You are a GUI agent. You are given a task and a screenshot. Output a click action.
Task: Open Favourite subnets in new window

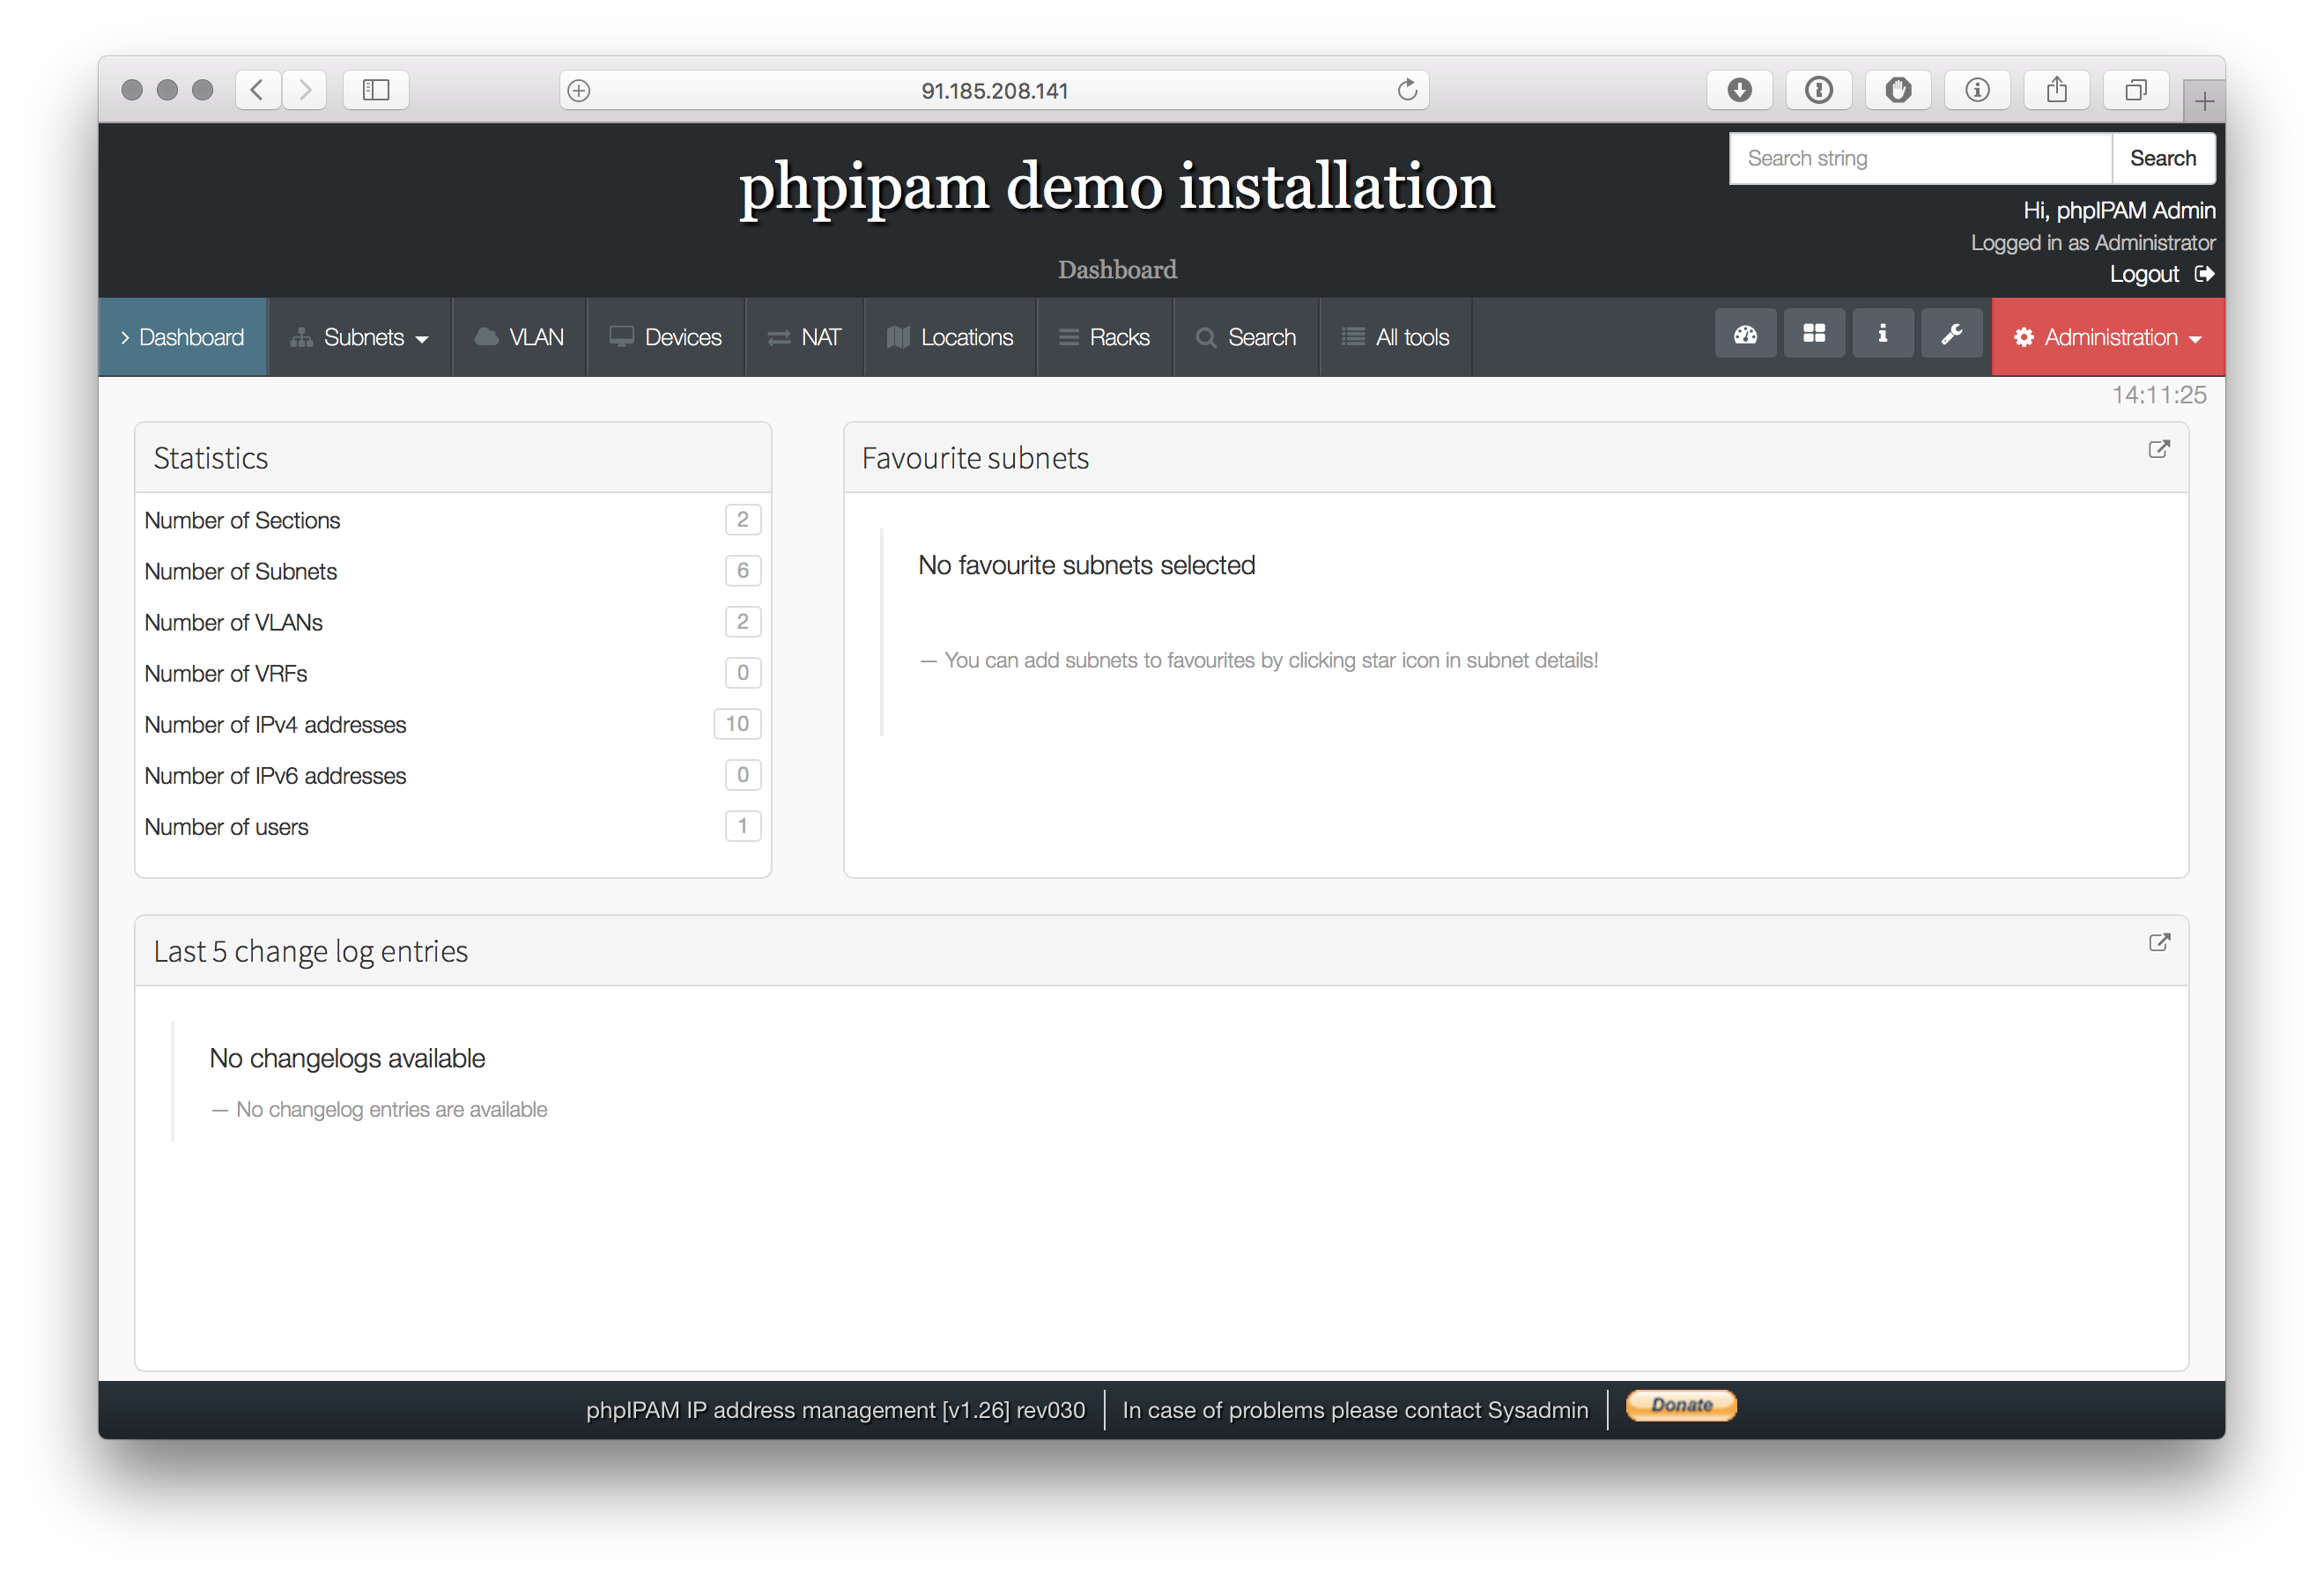2158,450
